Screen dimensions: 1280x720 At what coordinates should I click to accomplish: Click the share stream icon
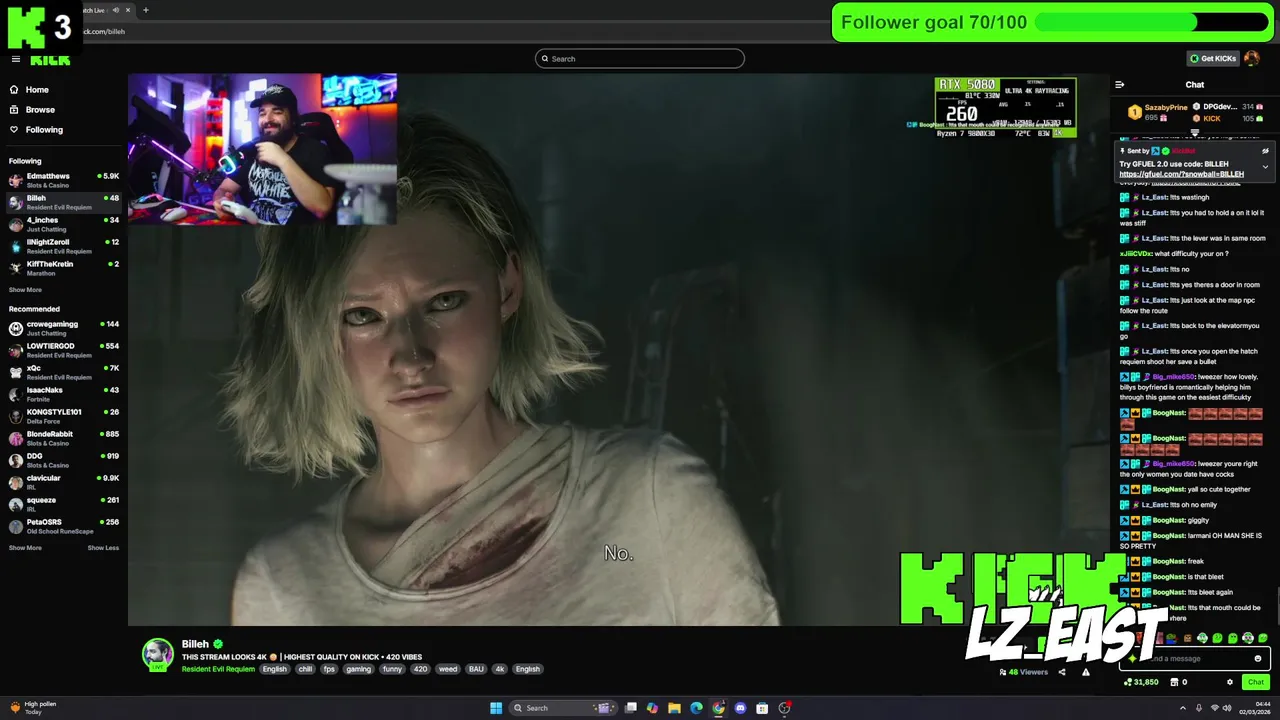click(1062, 672)
